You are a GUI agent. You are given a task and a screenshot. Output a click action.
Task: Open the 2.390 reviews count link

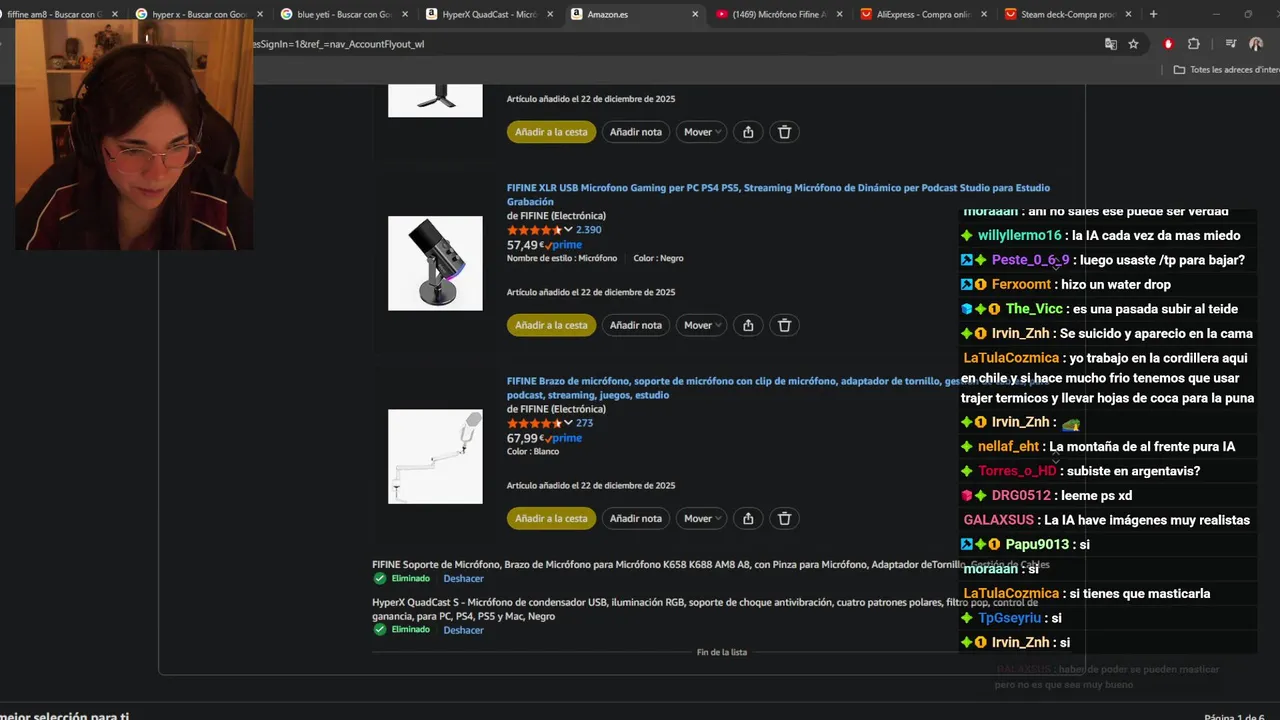coord(589,230)
